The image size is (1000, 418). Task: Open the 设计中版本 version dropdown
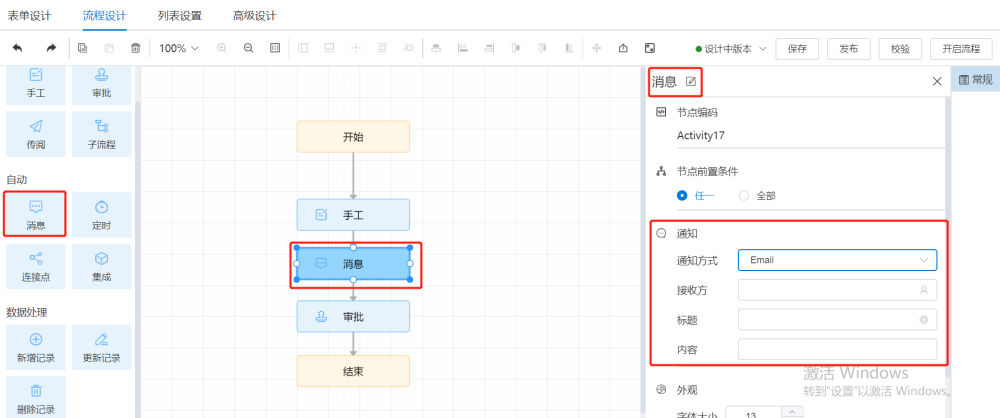click(733, 48)
